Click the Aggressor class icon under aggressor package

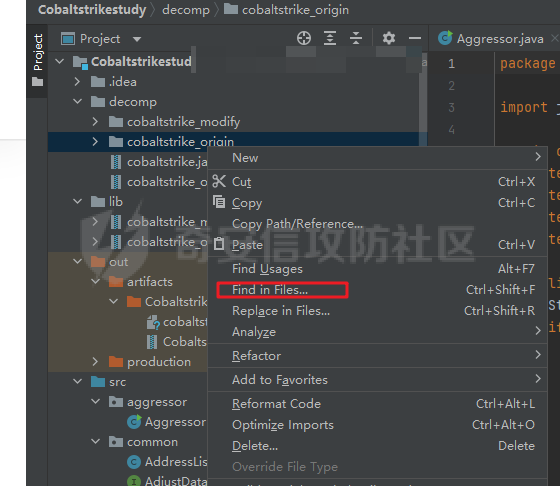134,422
